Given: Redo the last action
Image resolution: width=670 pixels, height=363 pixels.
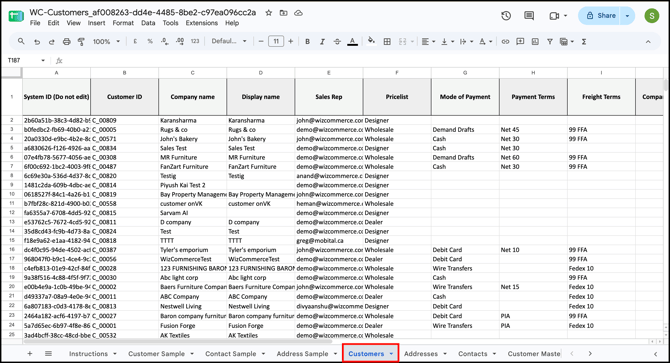Looking at the screenshot, I should 52,41.
